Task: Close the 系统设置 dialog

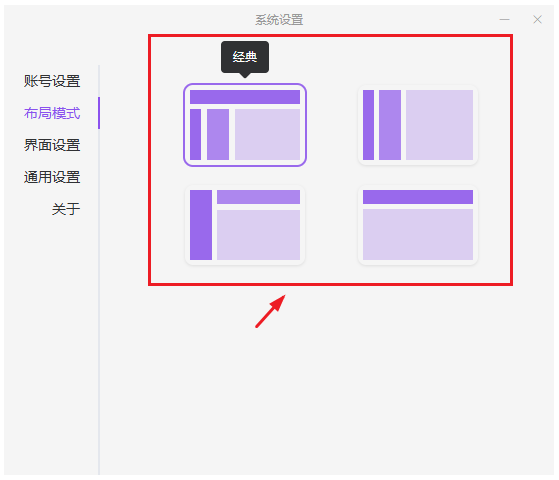Action: pyautogui.click(x=538, y=20)
